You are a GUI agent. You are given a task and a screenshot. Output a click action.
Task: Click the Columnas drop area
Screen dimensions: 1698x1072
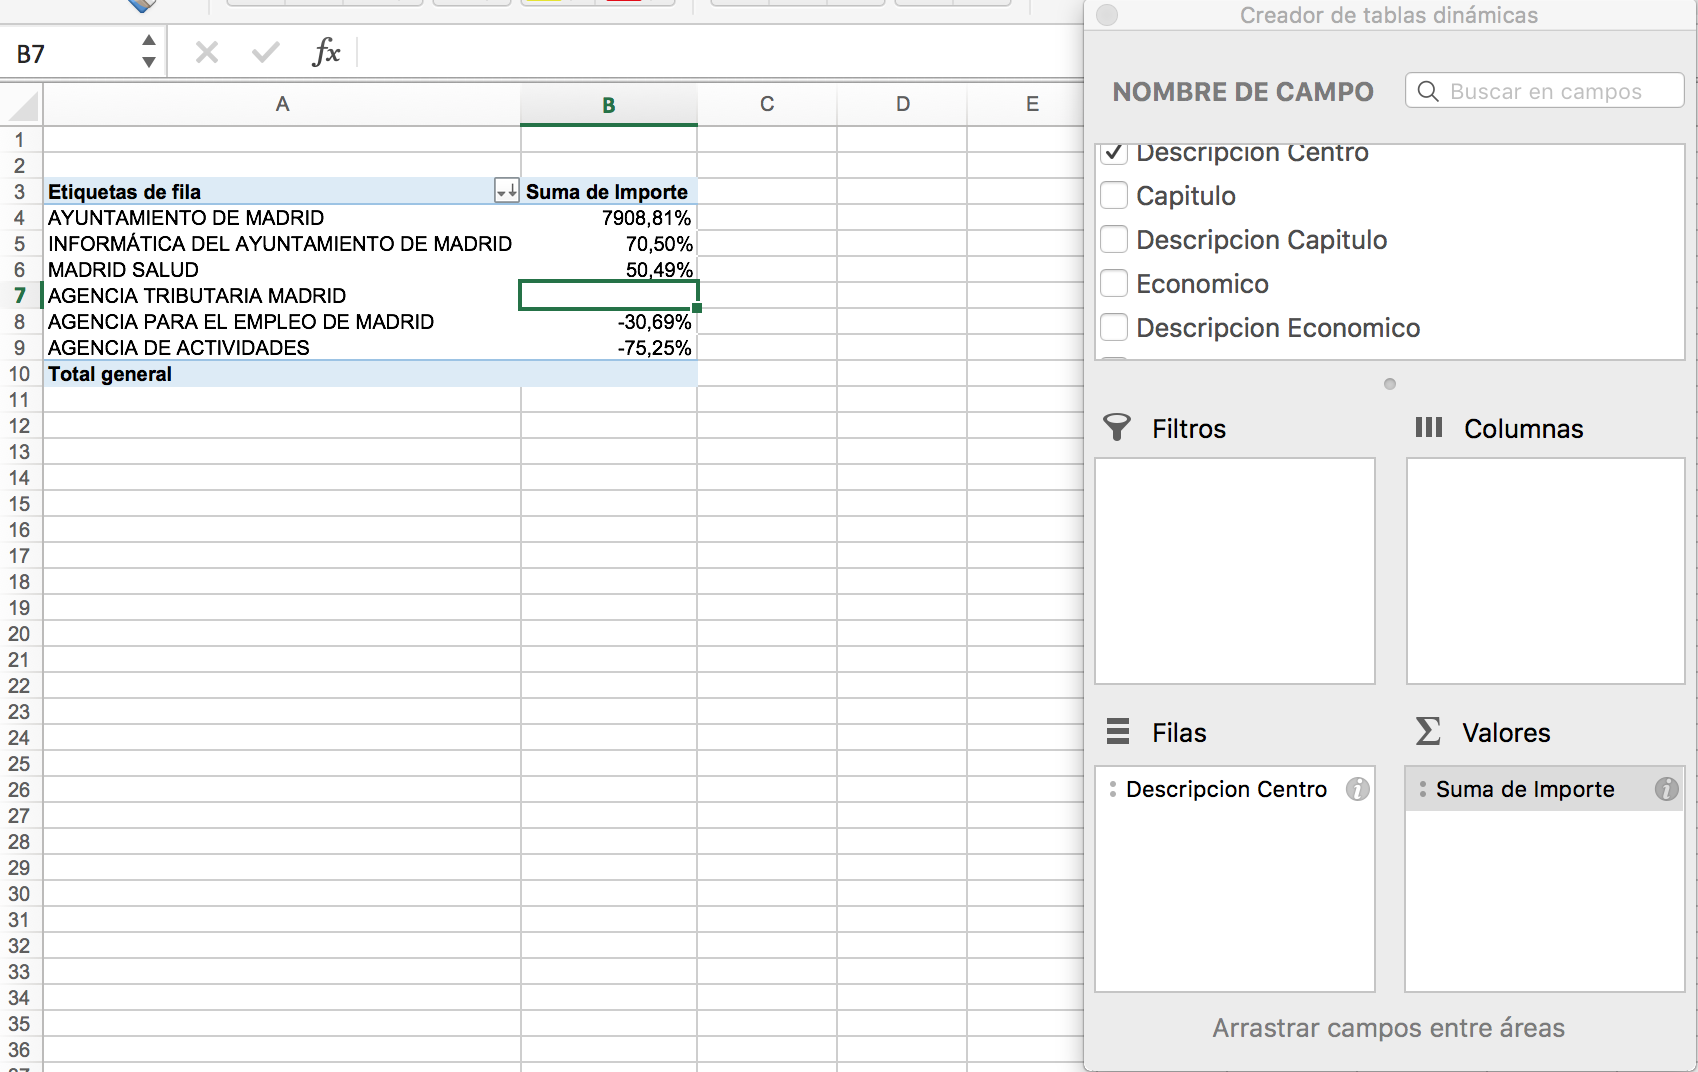pos(1545,571)
